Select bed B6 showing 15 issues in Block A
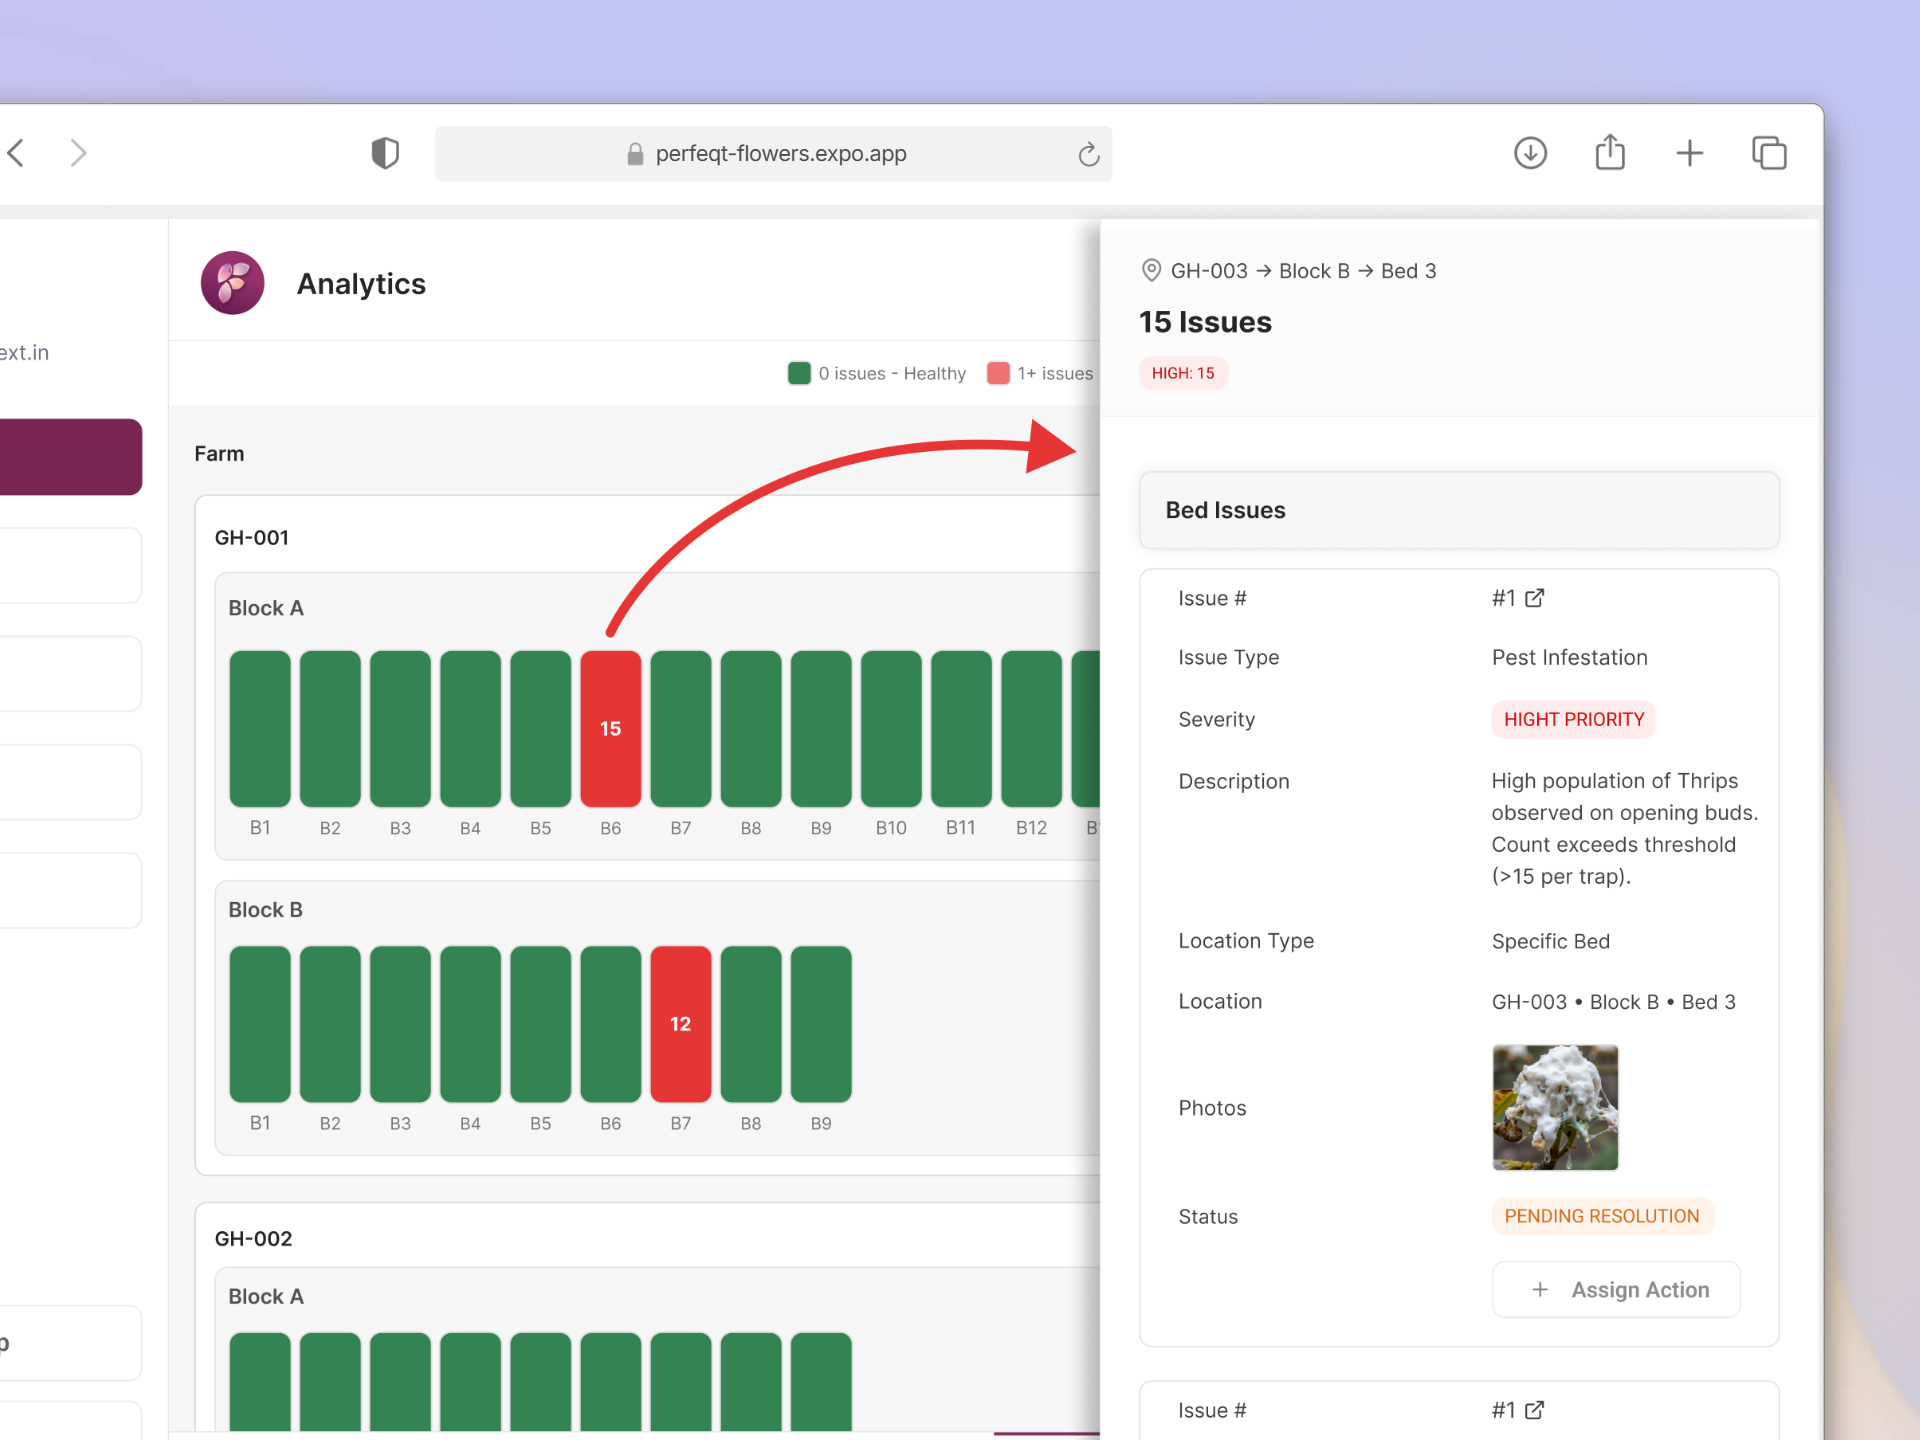This screenshot has width=1920, height=1440. pos(610,728)
